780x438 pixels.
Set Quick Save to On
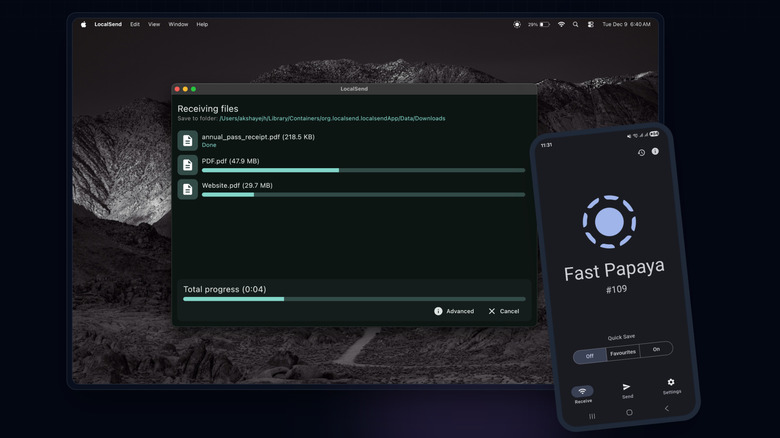pyautogui.click(x=656, y=349)
